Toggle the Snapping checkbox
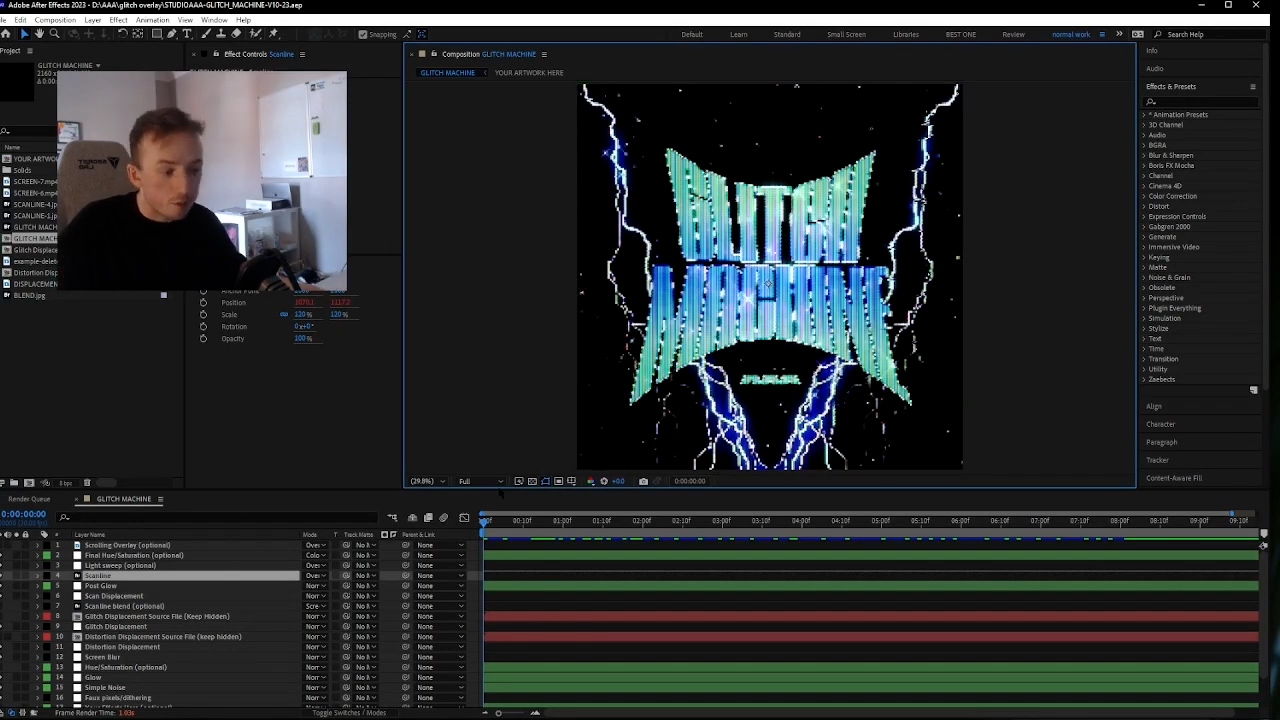Image resolution: width=1280 pixels, height=720 pixels. (x=362, y=34)
